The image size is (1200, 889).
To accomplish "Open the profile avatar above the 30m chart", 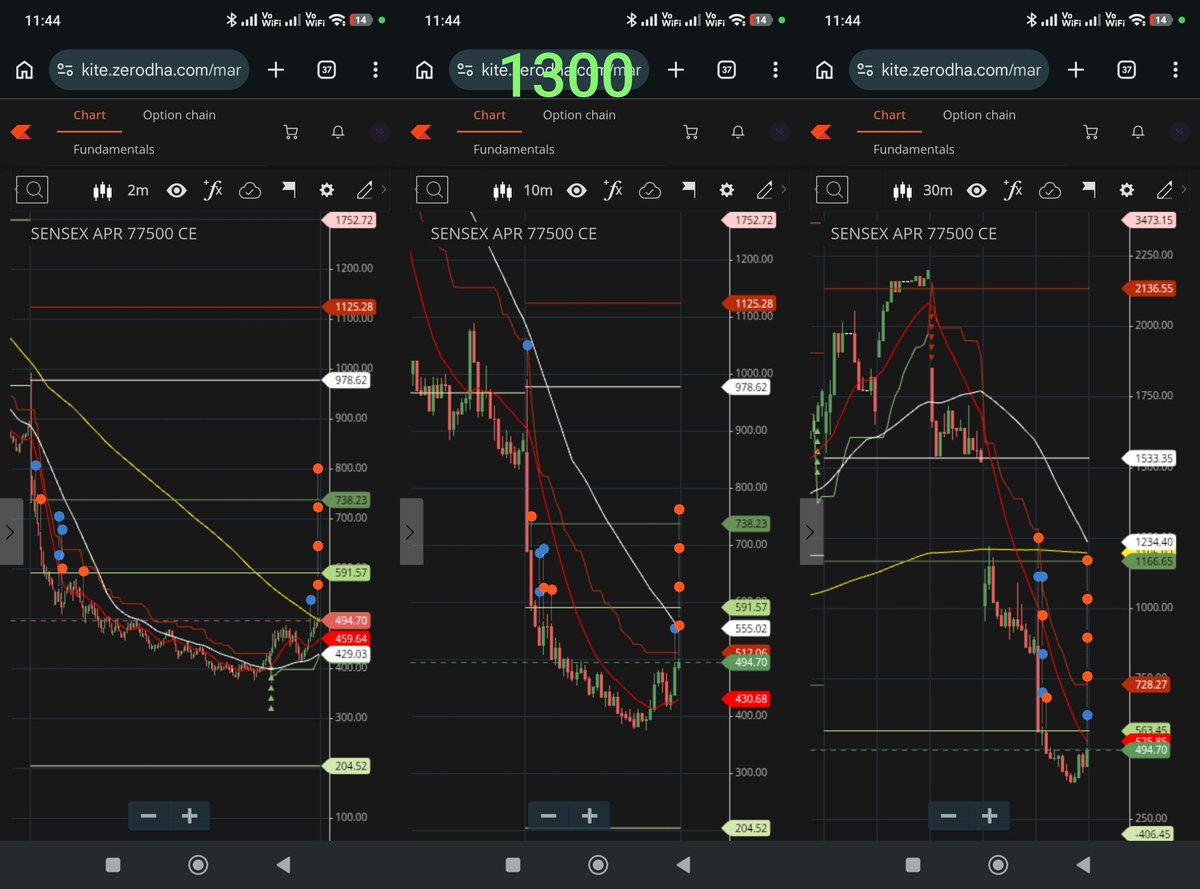I will point(1179,132).
